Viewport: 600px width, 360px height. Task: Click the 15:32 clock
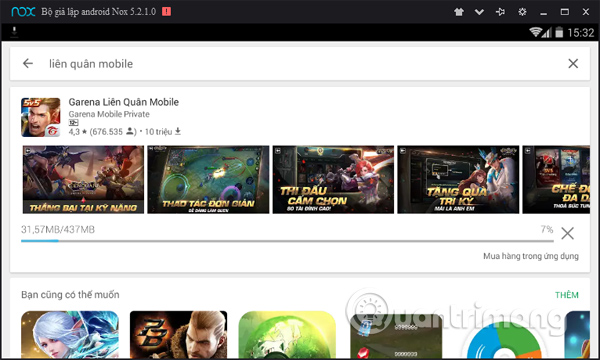click(580, 33)
